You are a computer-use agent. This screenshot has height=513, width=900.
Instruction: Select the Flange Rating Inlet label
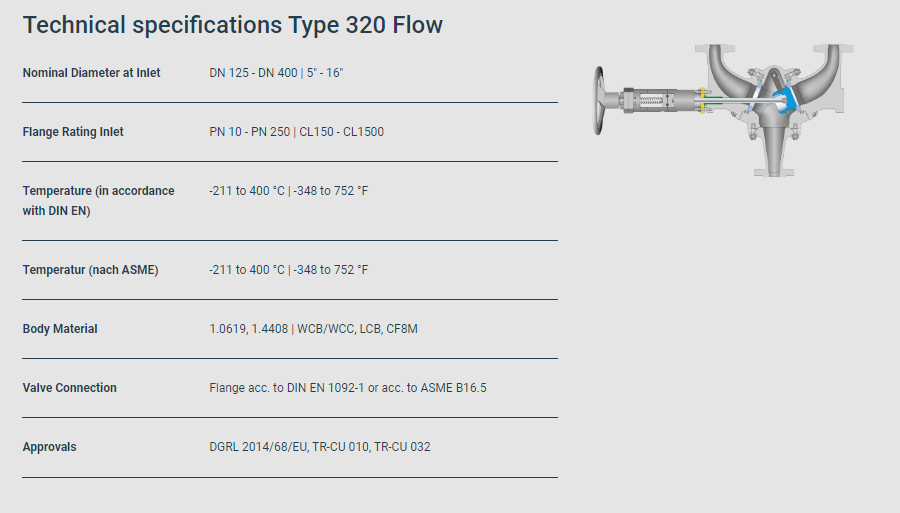(x=73, y=132)
